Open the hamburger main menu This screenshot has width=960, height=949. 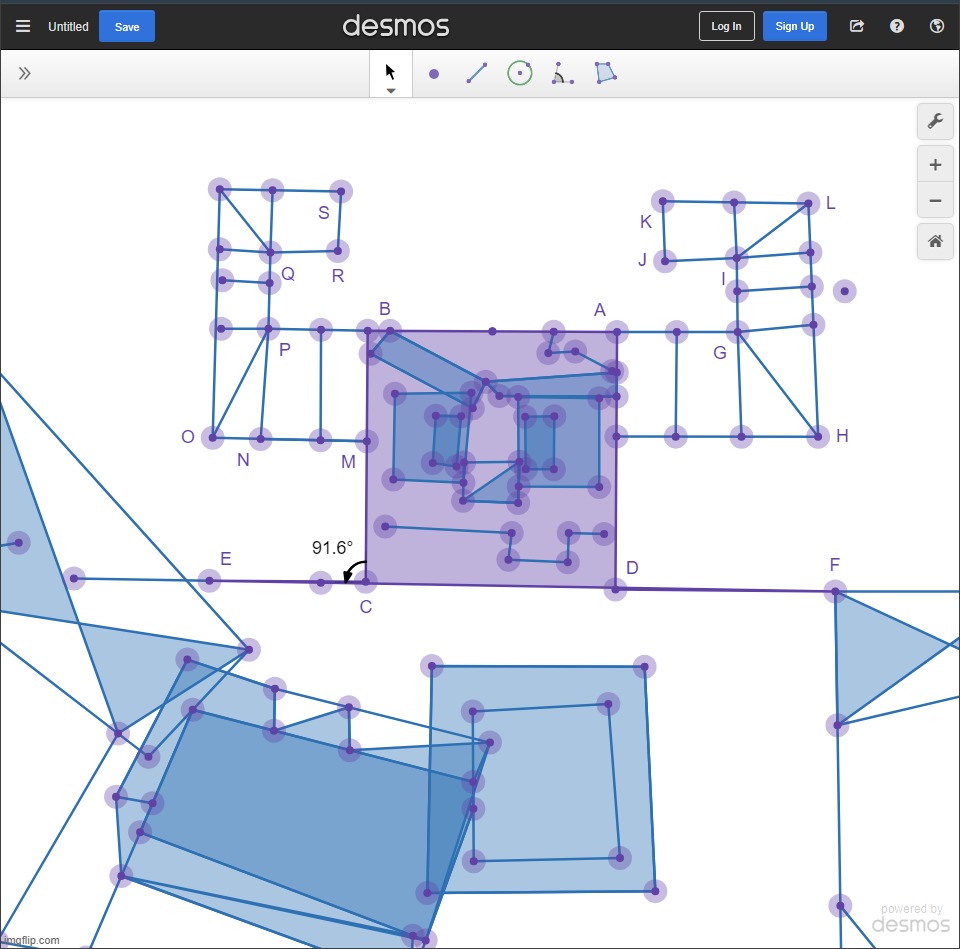(x=23, y=26)
